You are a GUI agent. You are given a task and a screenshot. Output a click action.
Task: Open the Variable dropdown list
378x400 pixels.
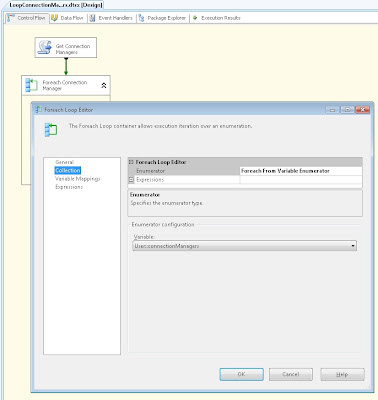[353, 246]
